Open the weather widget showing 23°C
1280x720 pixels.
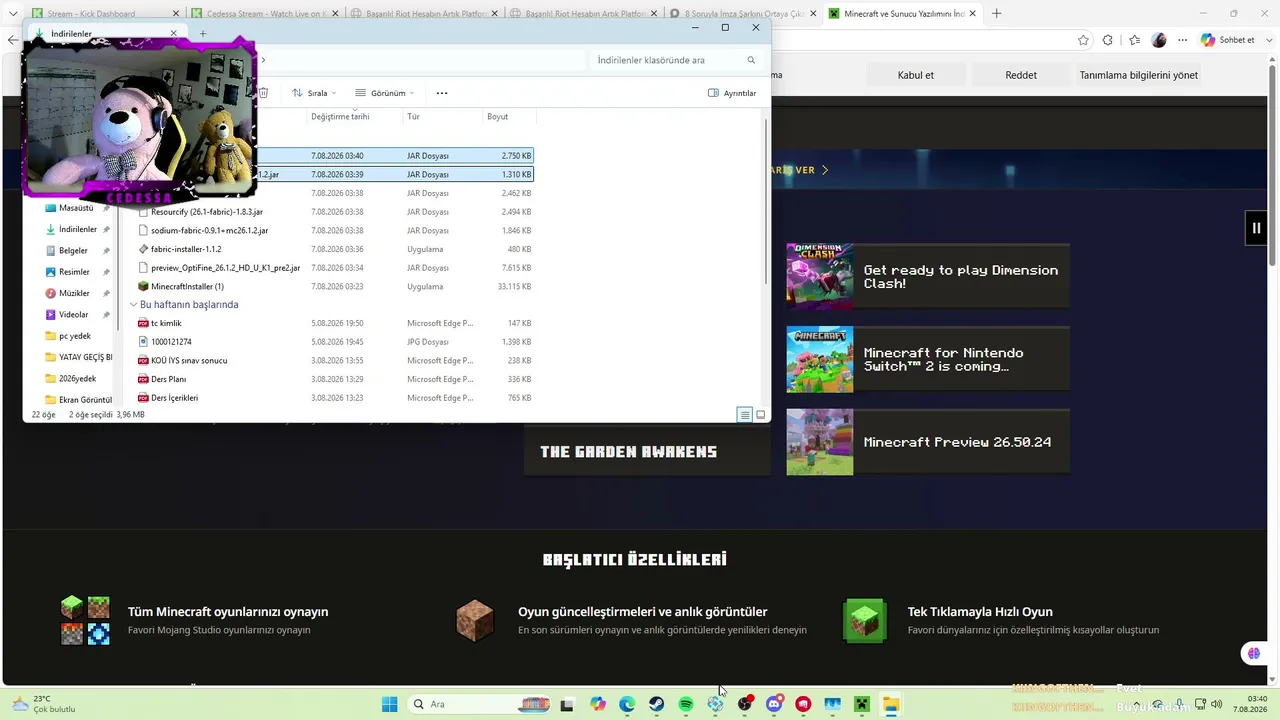click(x=43, y=704)
